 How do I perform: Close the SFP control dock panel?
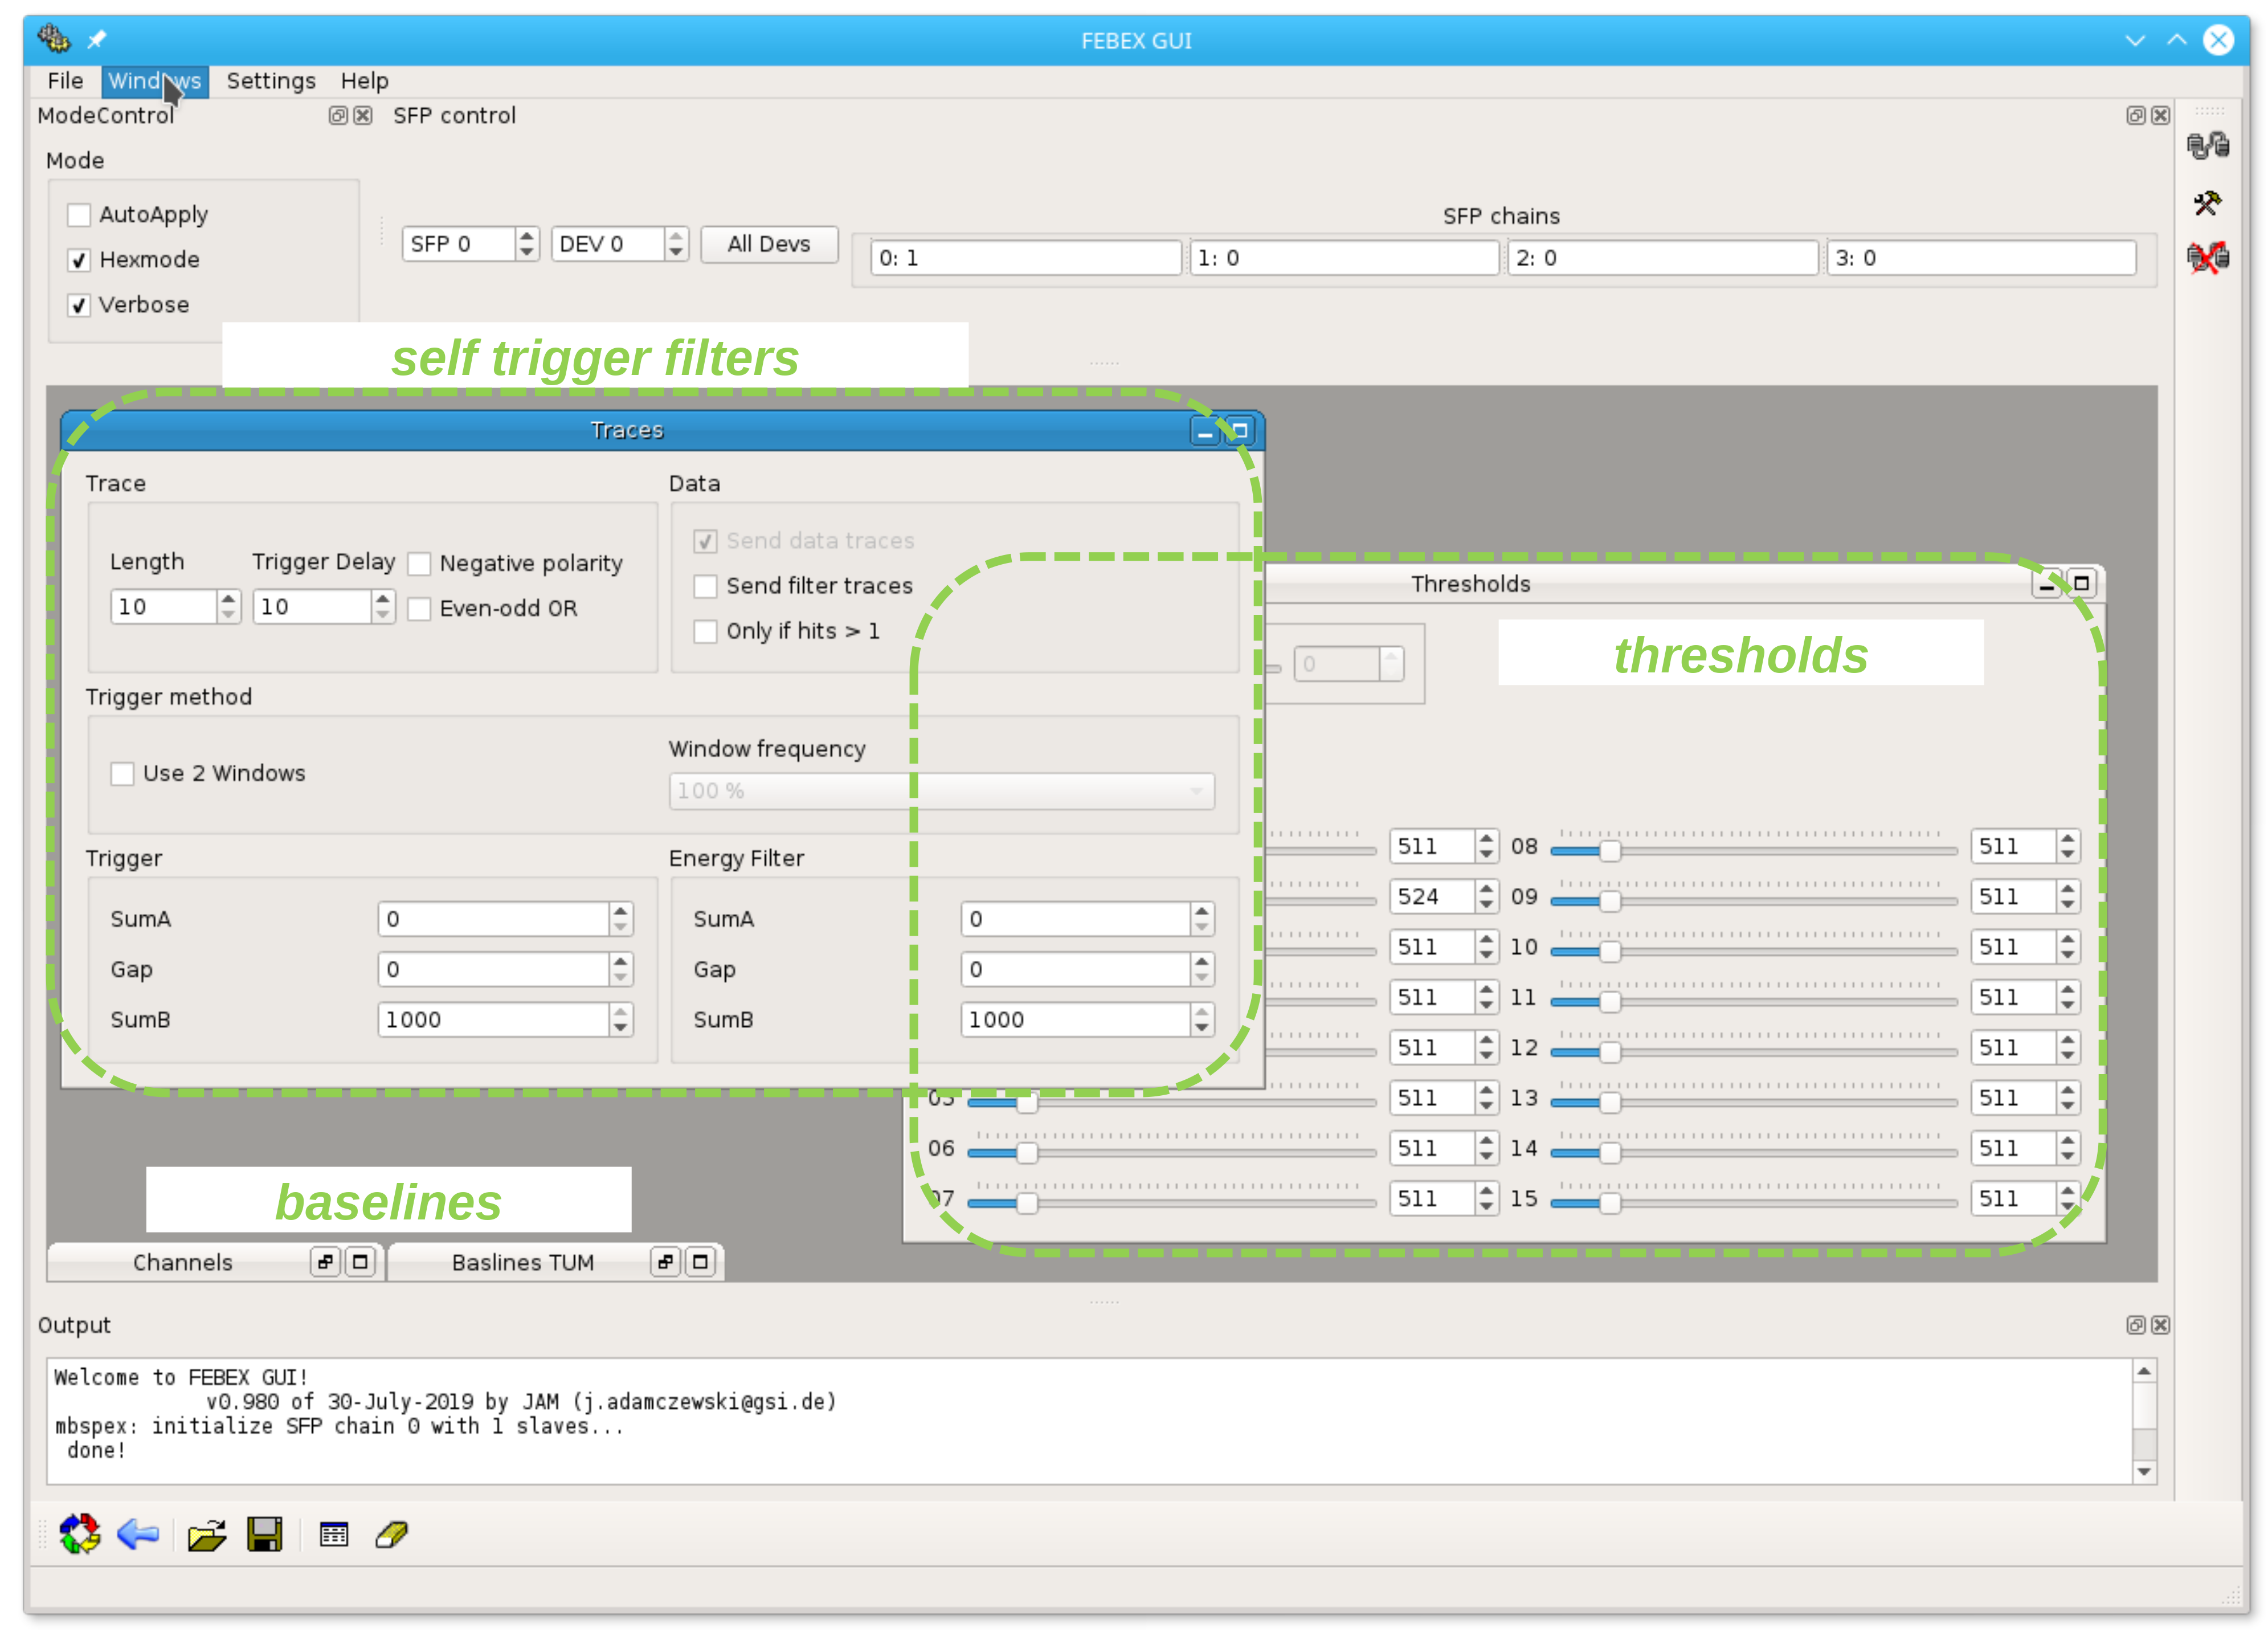point(2160,115)
